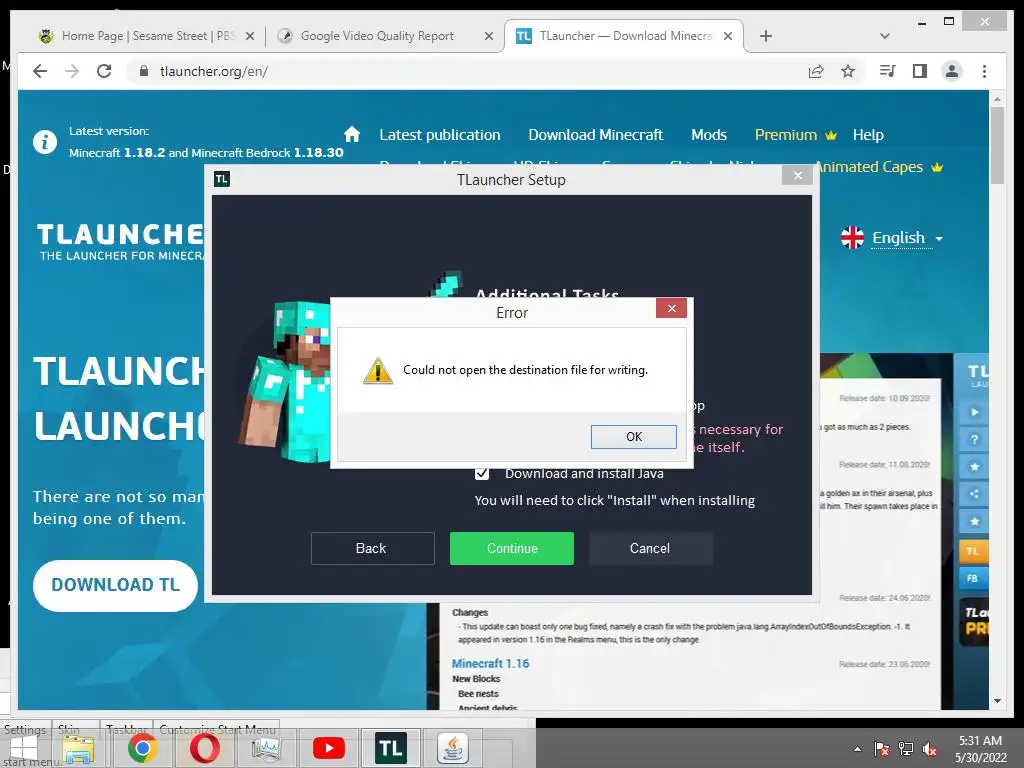This screenshot has height=768, width=1024.
Task: Click the TL icon in the TLauncher Setup title bar
Action: (x=222, y=179)
